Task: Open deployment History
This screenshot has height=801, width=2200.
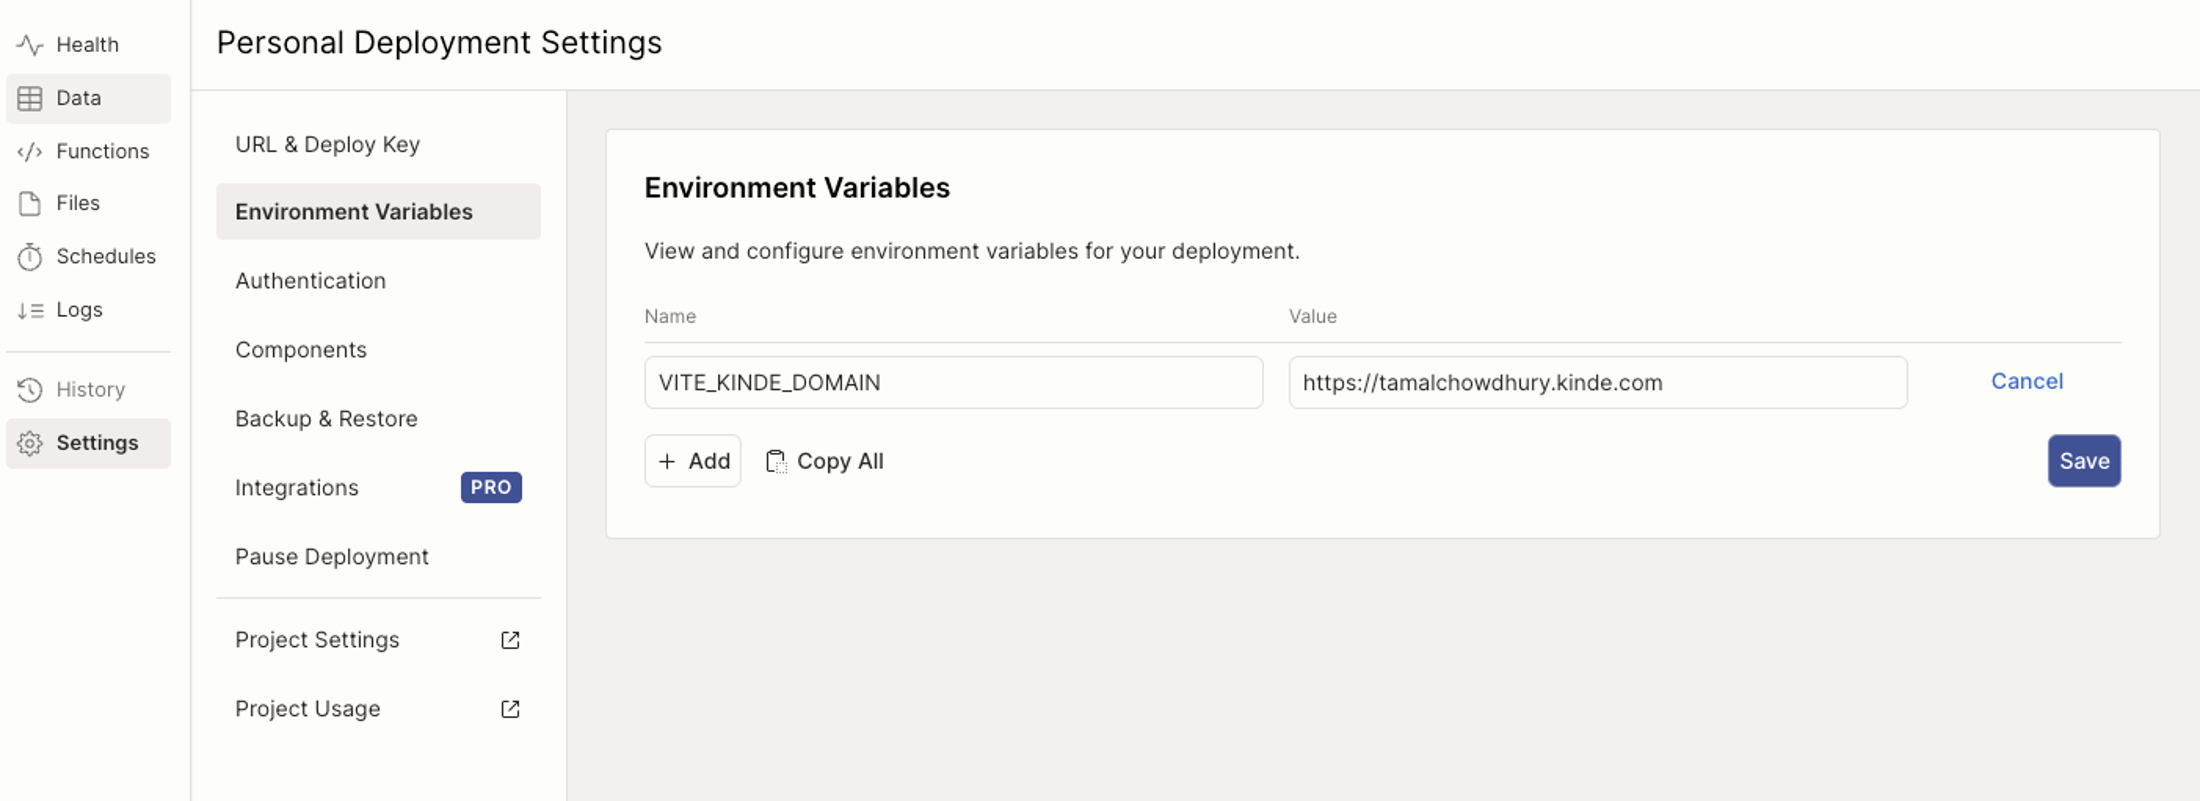Action: point(88,390)
